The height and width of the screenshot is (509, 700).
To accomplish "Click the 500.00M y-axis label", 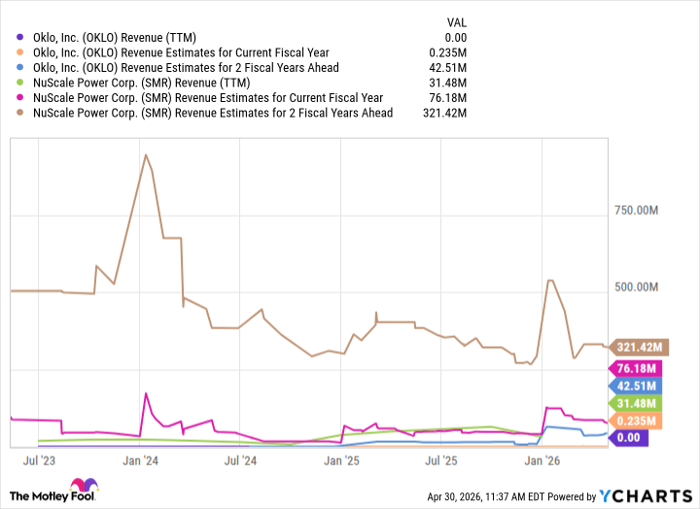I will 636,287.
